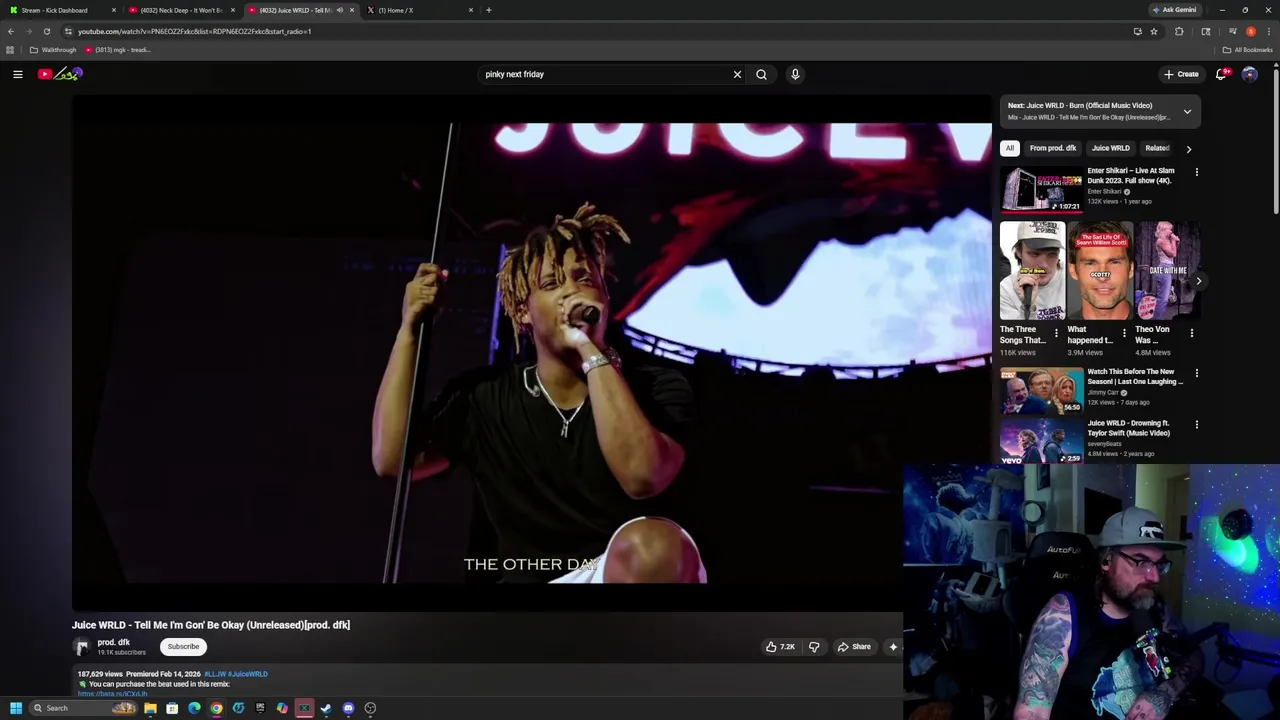Open Chrome media controls icon

click(x=1232, y=31)
